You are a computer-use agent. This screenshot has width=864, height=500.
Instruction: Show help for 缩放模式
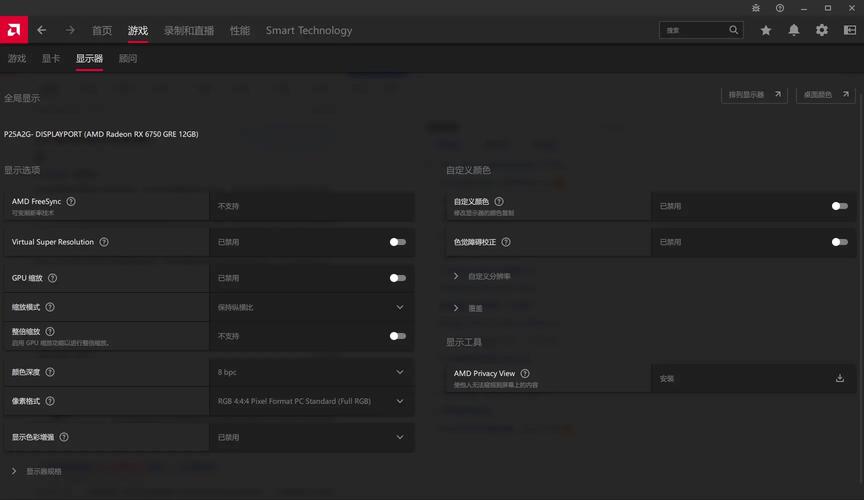[50, 307]
